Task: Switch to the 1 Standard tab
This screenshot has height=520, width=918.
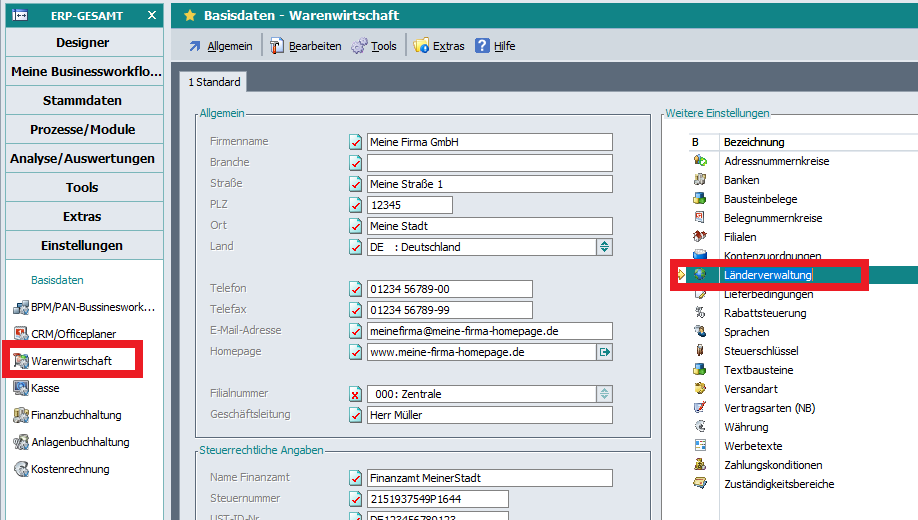Action: pyautogui.click(x=214, y=82)
